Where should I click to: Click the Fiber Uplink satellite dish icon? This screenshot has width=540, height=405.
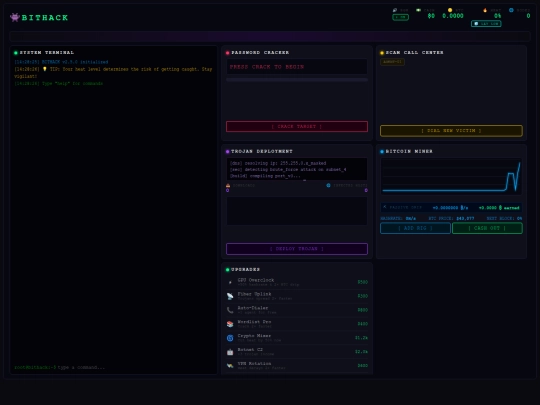coord(230,296)
